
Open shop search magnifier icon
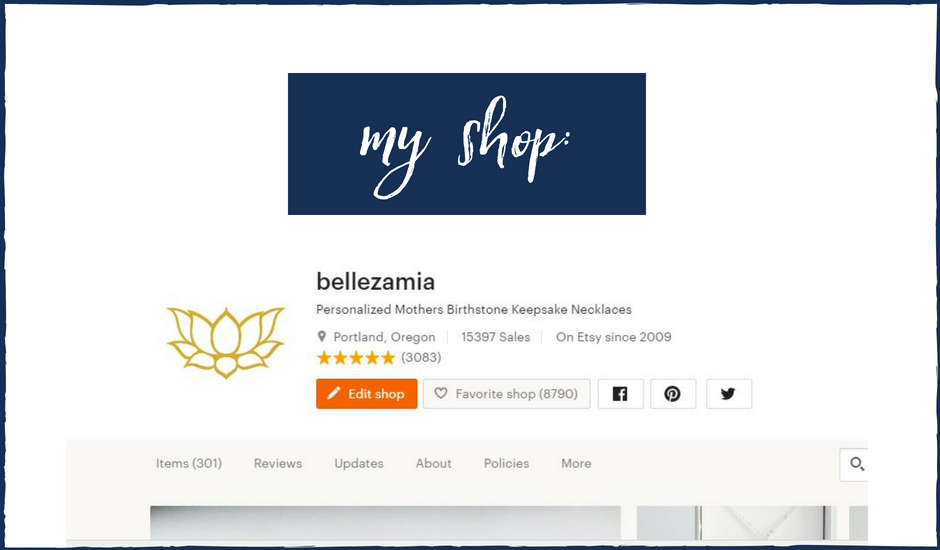(857, 464)
